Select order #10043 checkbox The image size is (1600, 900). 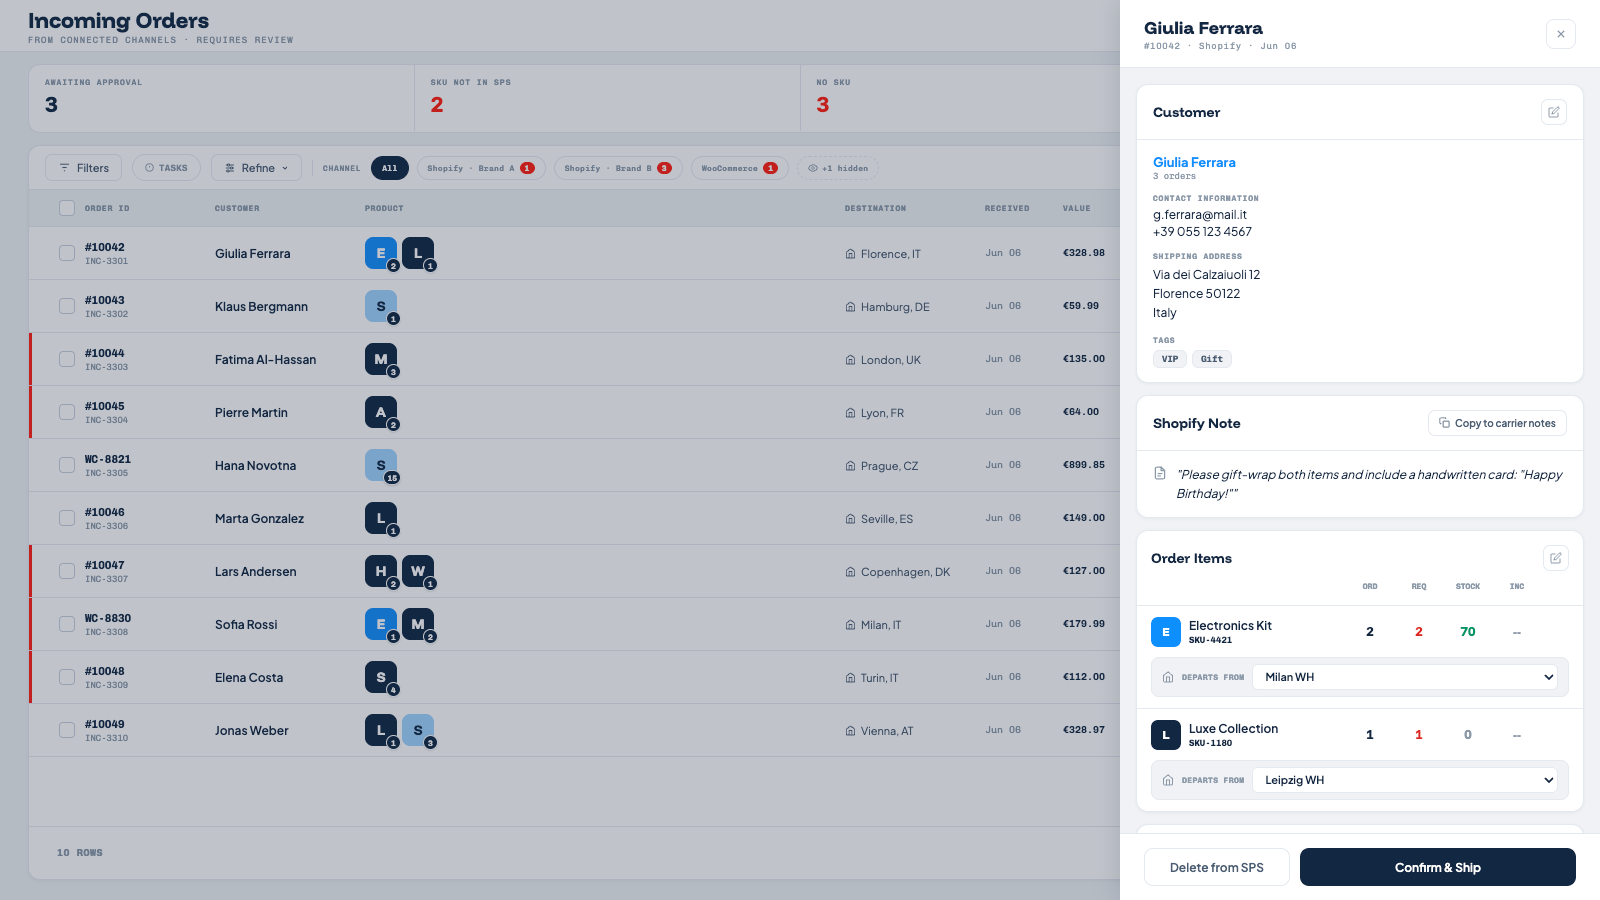(x=67, y=306)
